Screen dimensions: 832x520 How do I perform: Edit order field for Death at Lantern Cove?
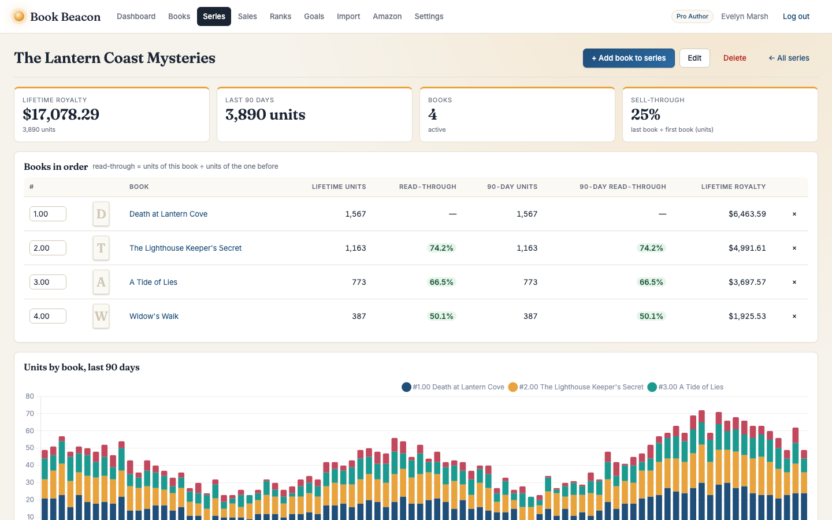48,214
